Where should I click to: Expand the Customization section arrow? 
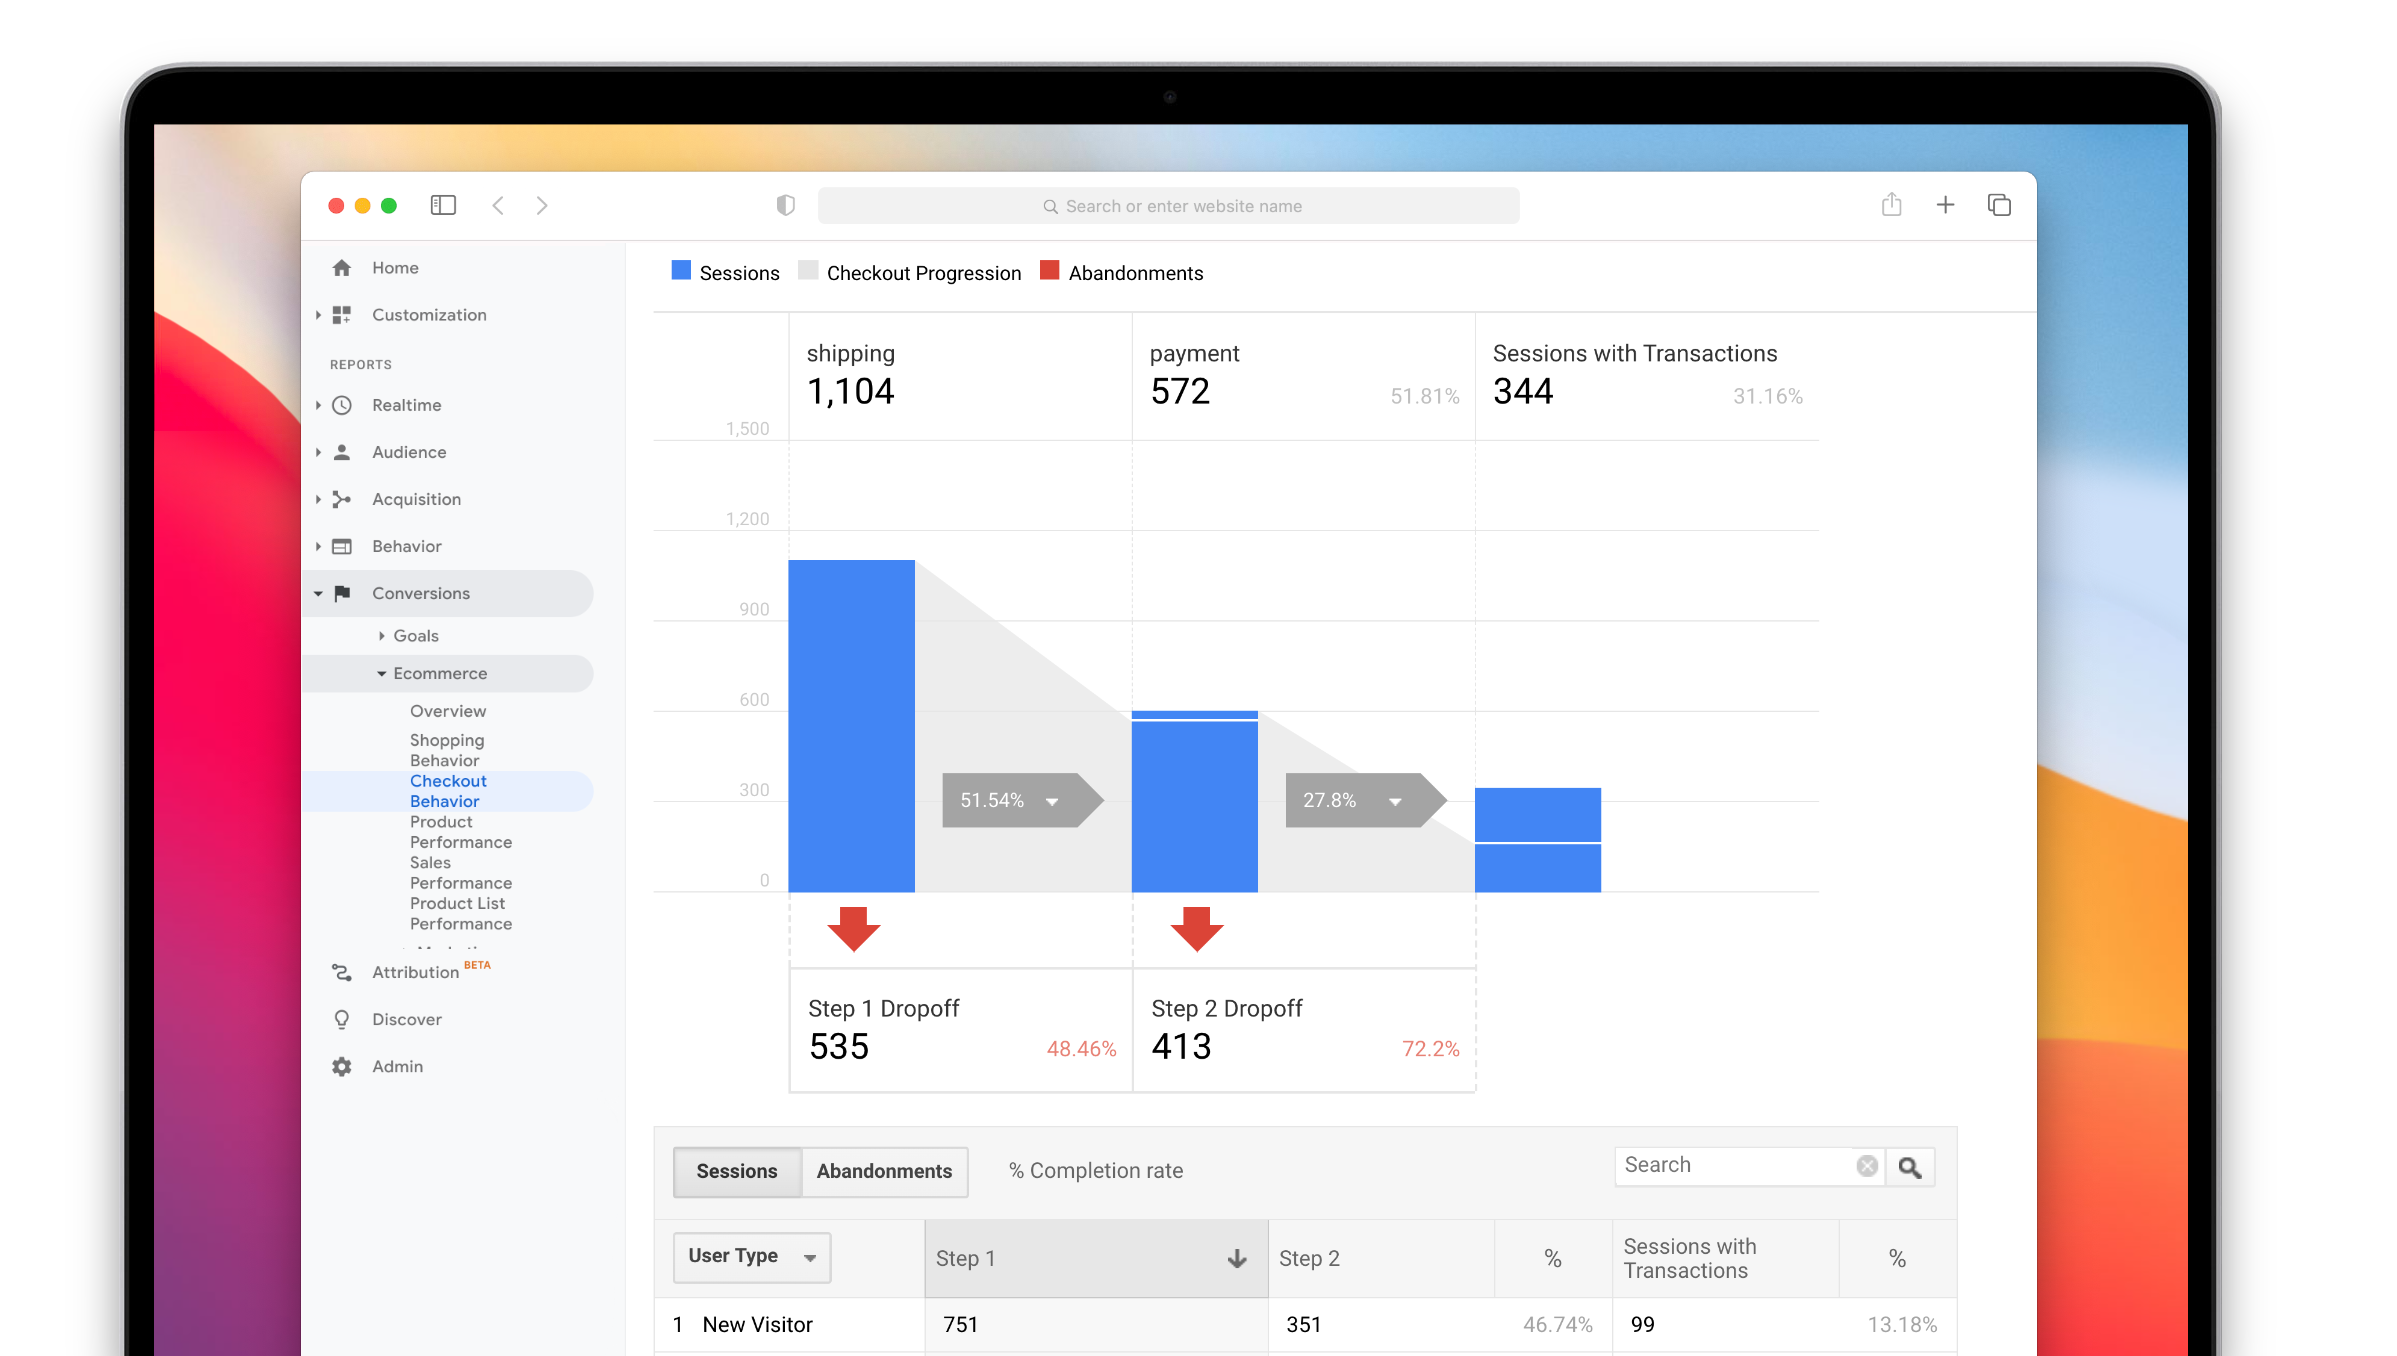(x=318, y=315)
